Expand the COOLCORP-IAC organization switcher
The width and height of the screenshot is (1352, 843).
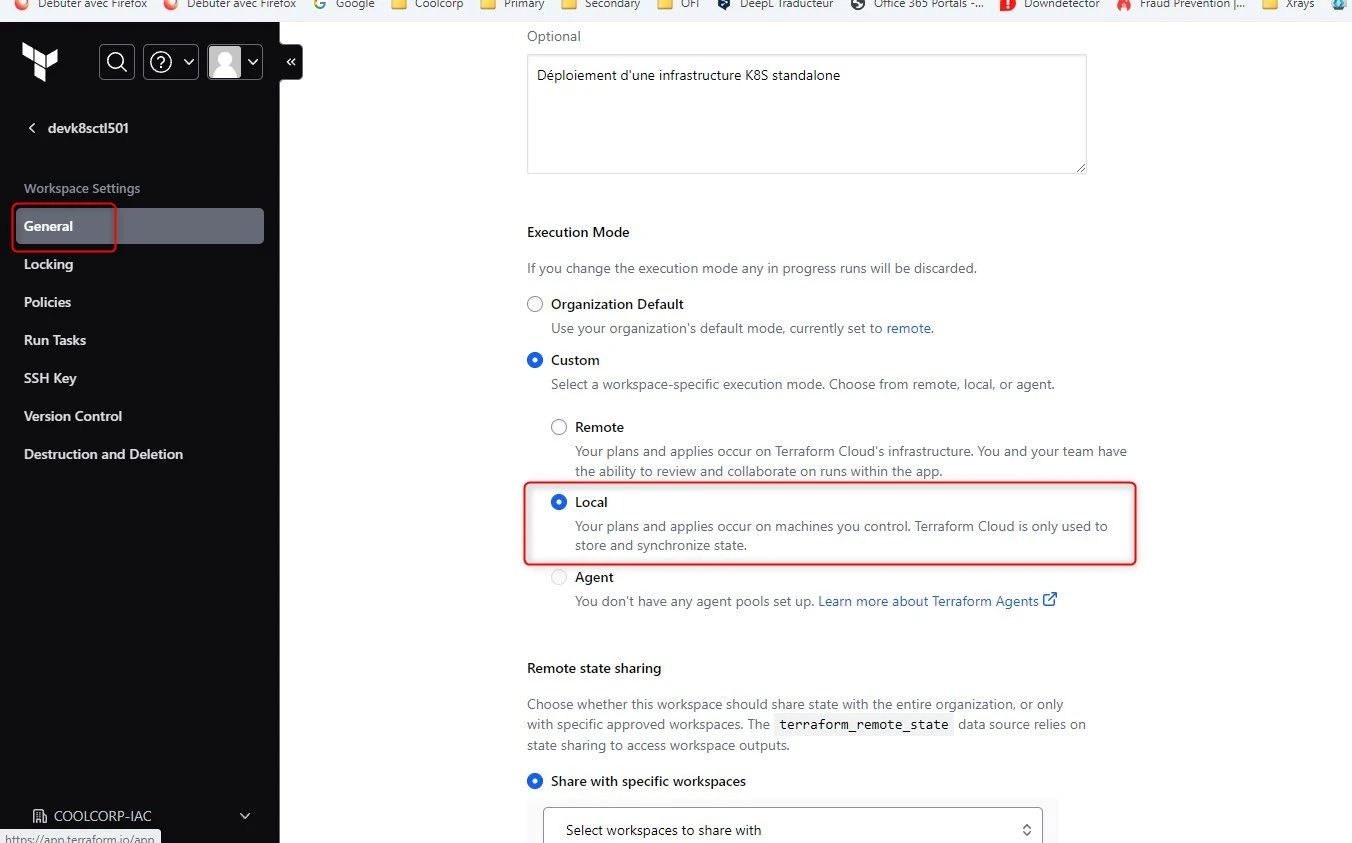point(140,816)
